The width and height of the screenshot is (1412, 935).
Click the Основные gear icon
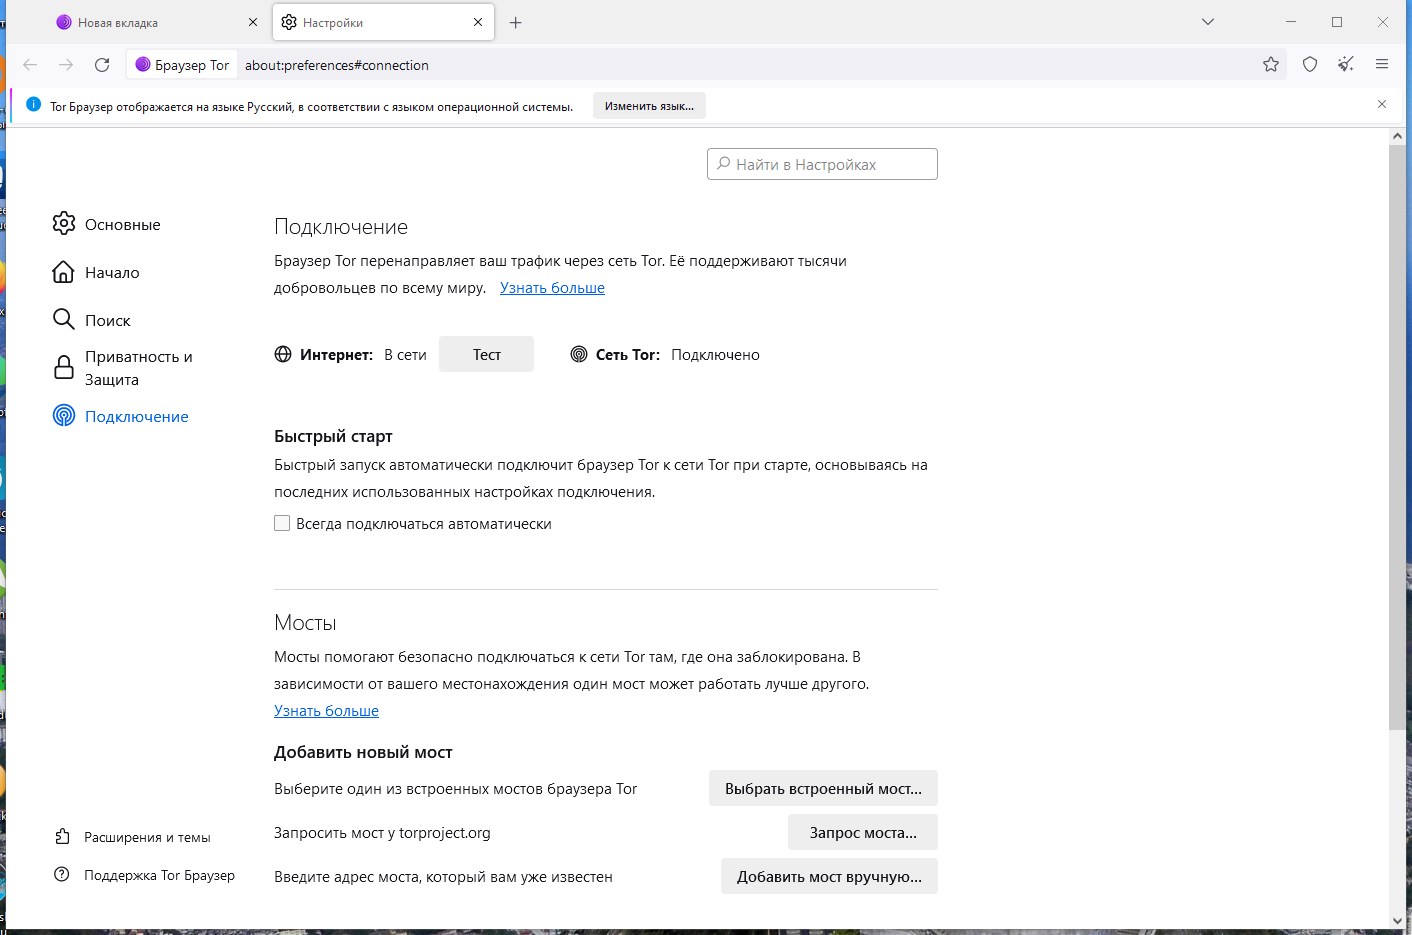pyautogui.click(x=64, y=223)
